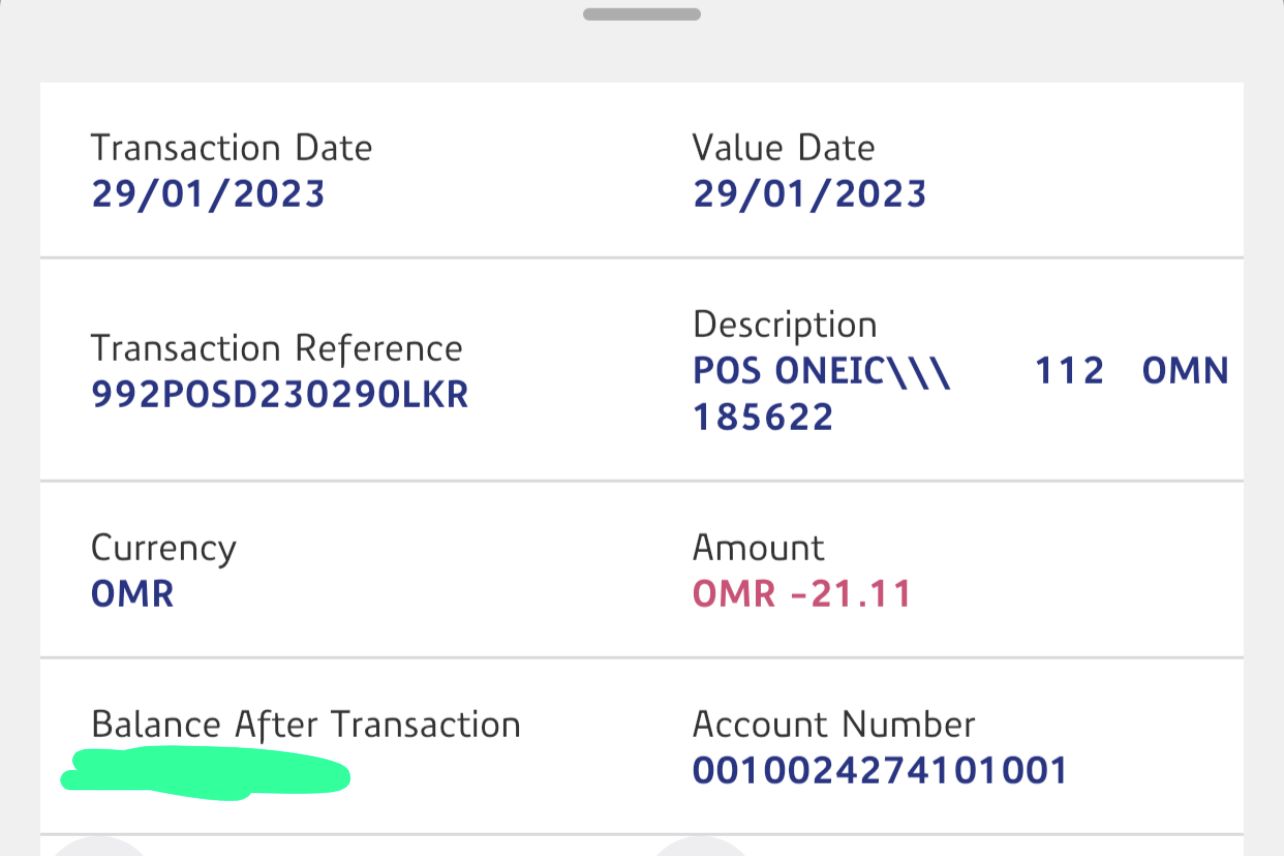1284x856 pixels.
Task: Click the Amount label
Action: [x=758, y=548]
